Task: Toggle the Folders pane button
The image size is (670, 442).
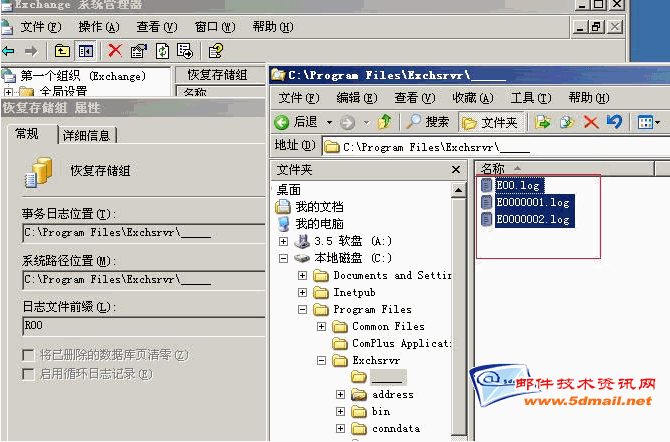Action: (x=490, y=122)
